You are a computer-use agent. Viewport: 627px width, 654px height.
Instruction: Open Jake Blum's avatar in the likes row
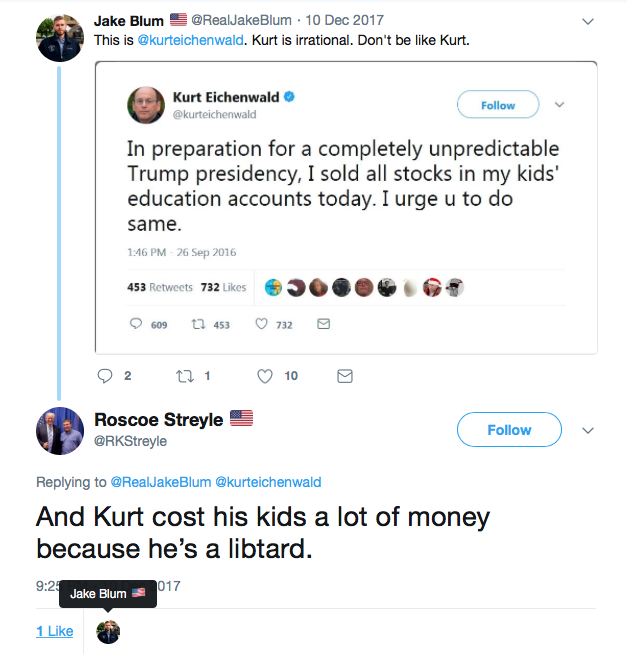click(108, 632)
